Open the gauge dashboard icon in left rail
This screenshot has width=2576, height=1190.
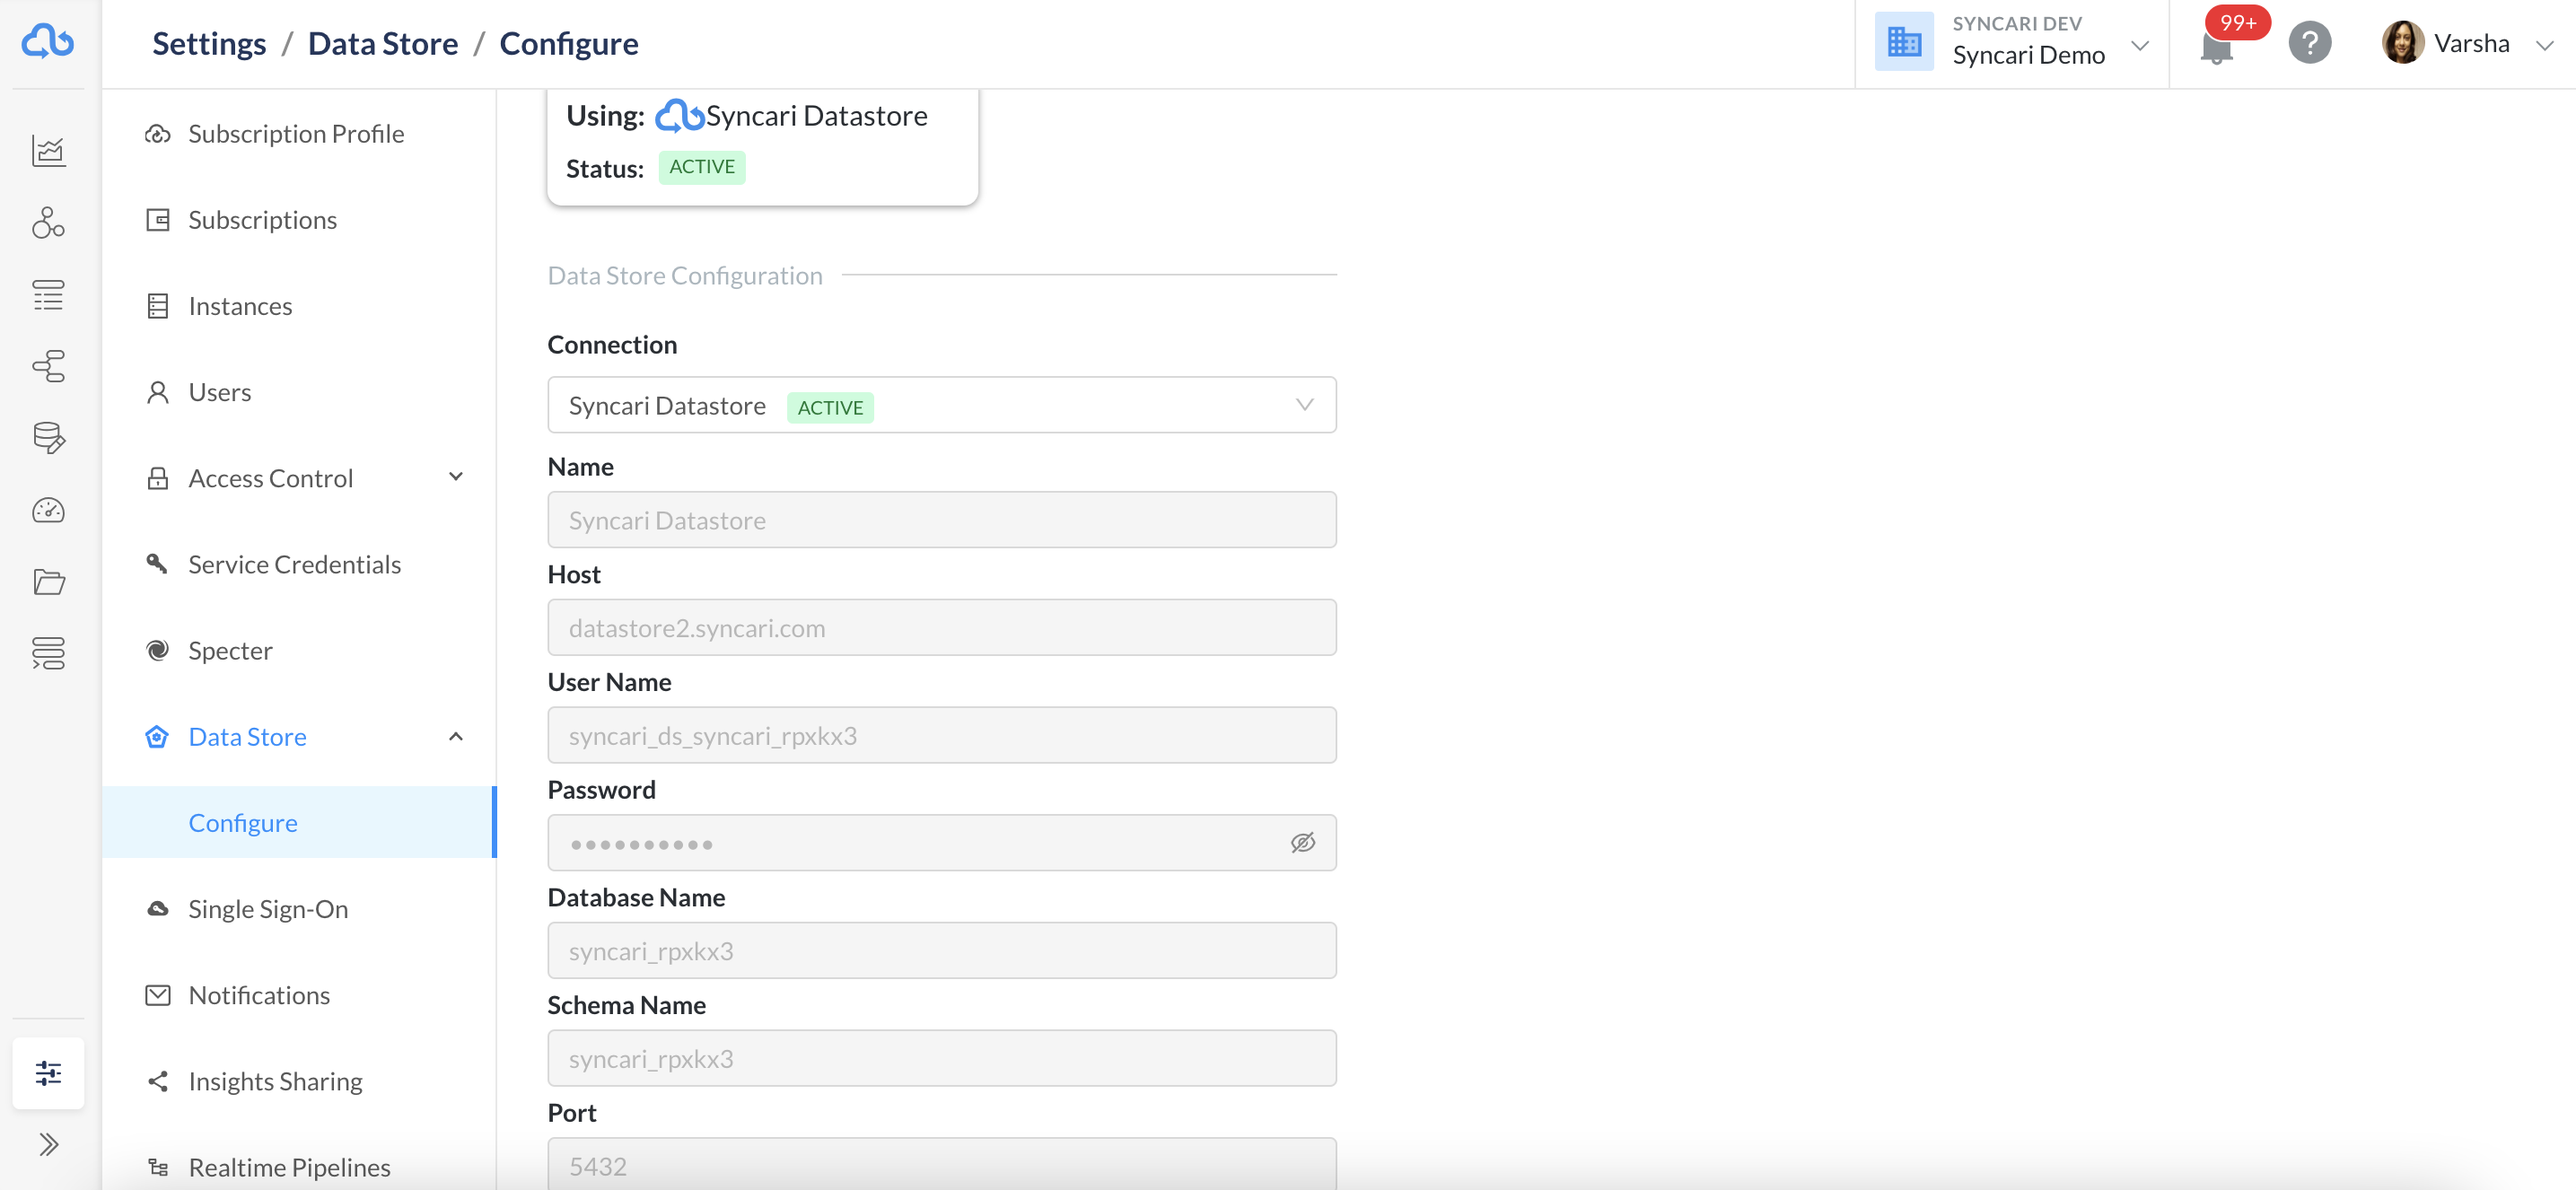(48, 510)
